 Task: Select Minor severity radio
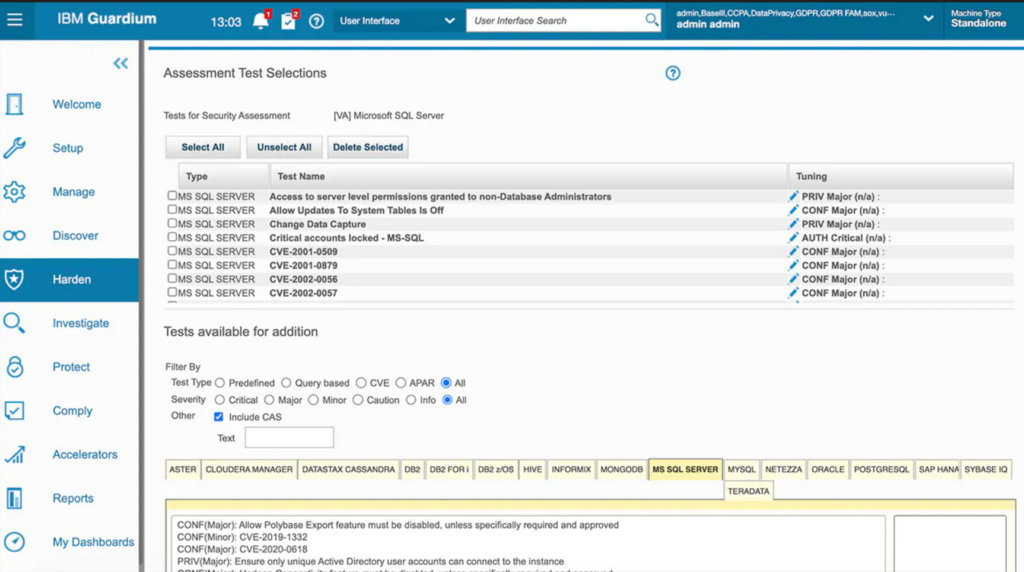(313, 400)
